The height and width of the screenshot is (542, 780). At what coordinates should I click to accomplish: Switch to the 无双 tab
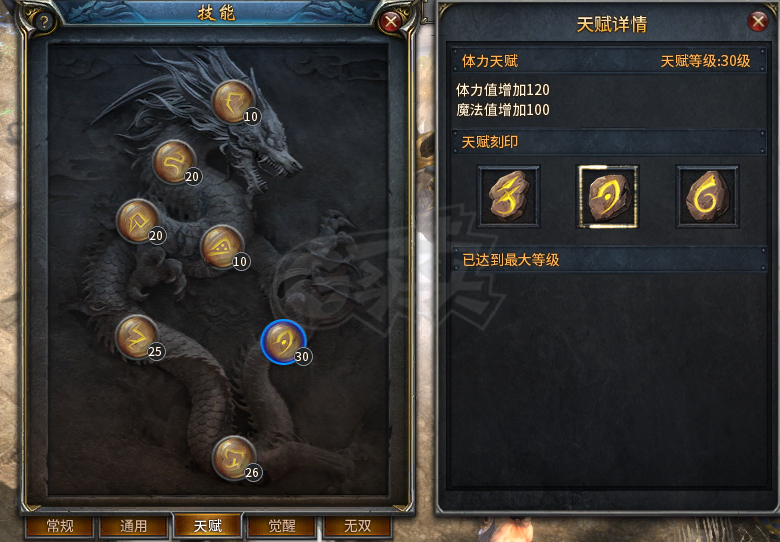click(x=357, y=526)
